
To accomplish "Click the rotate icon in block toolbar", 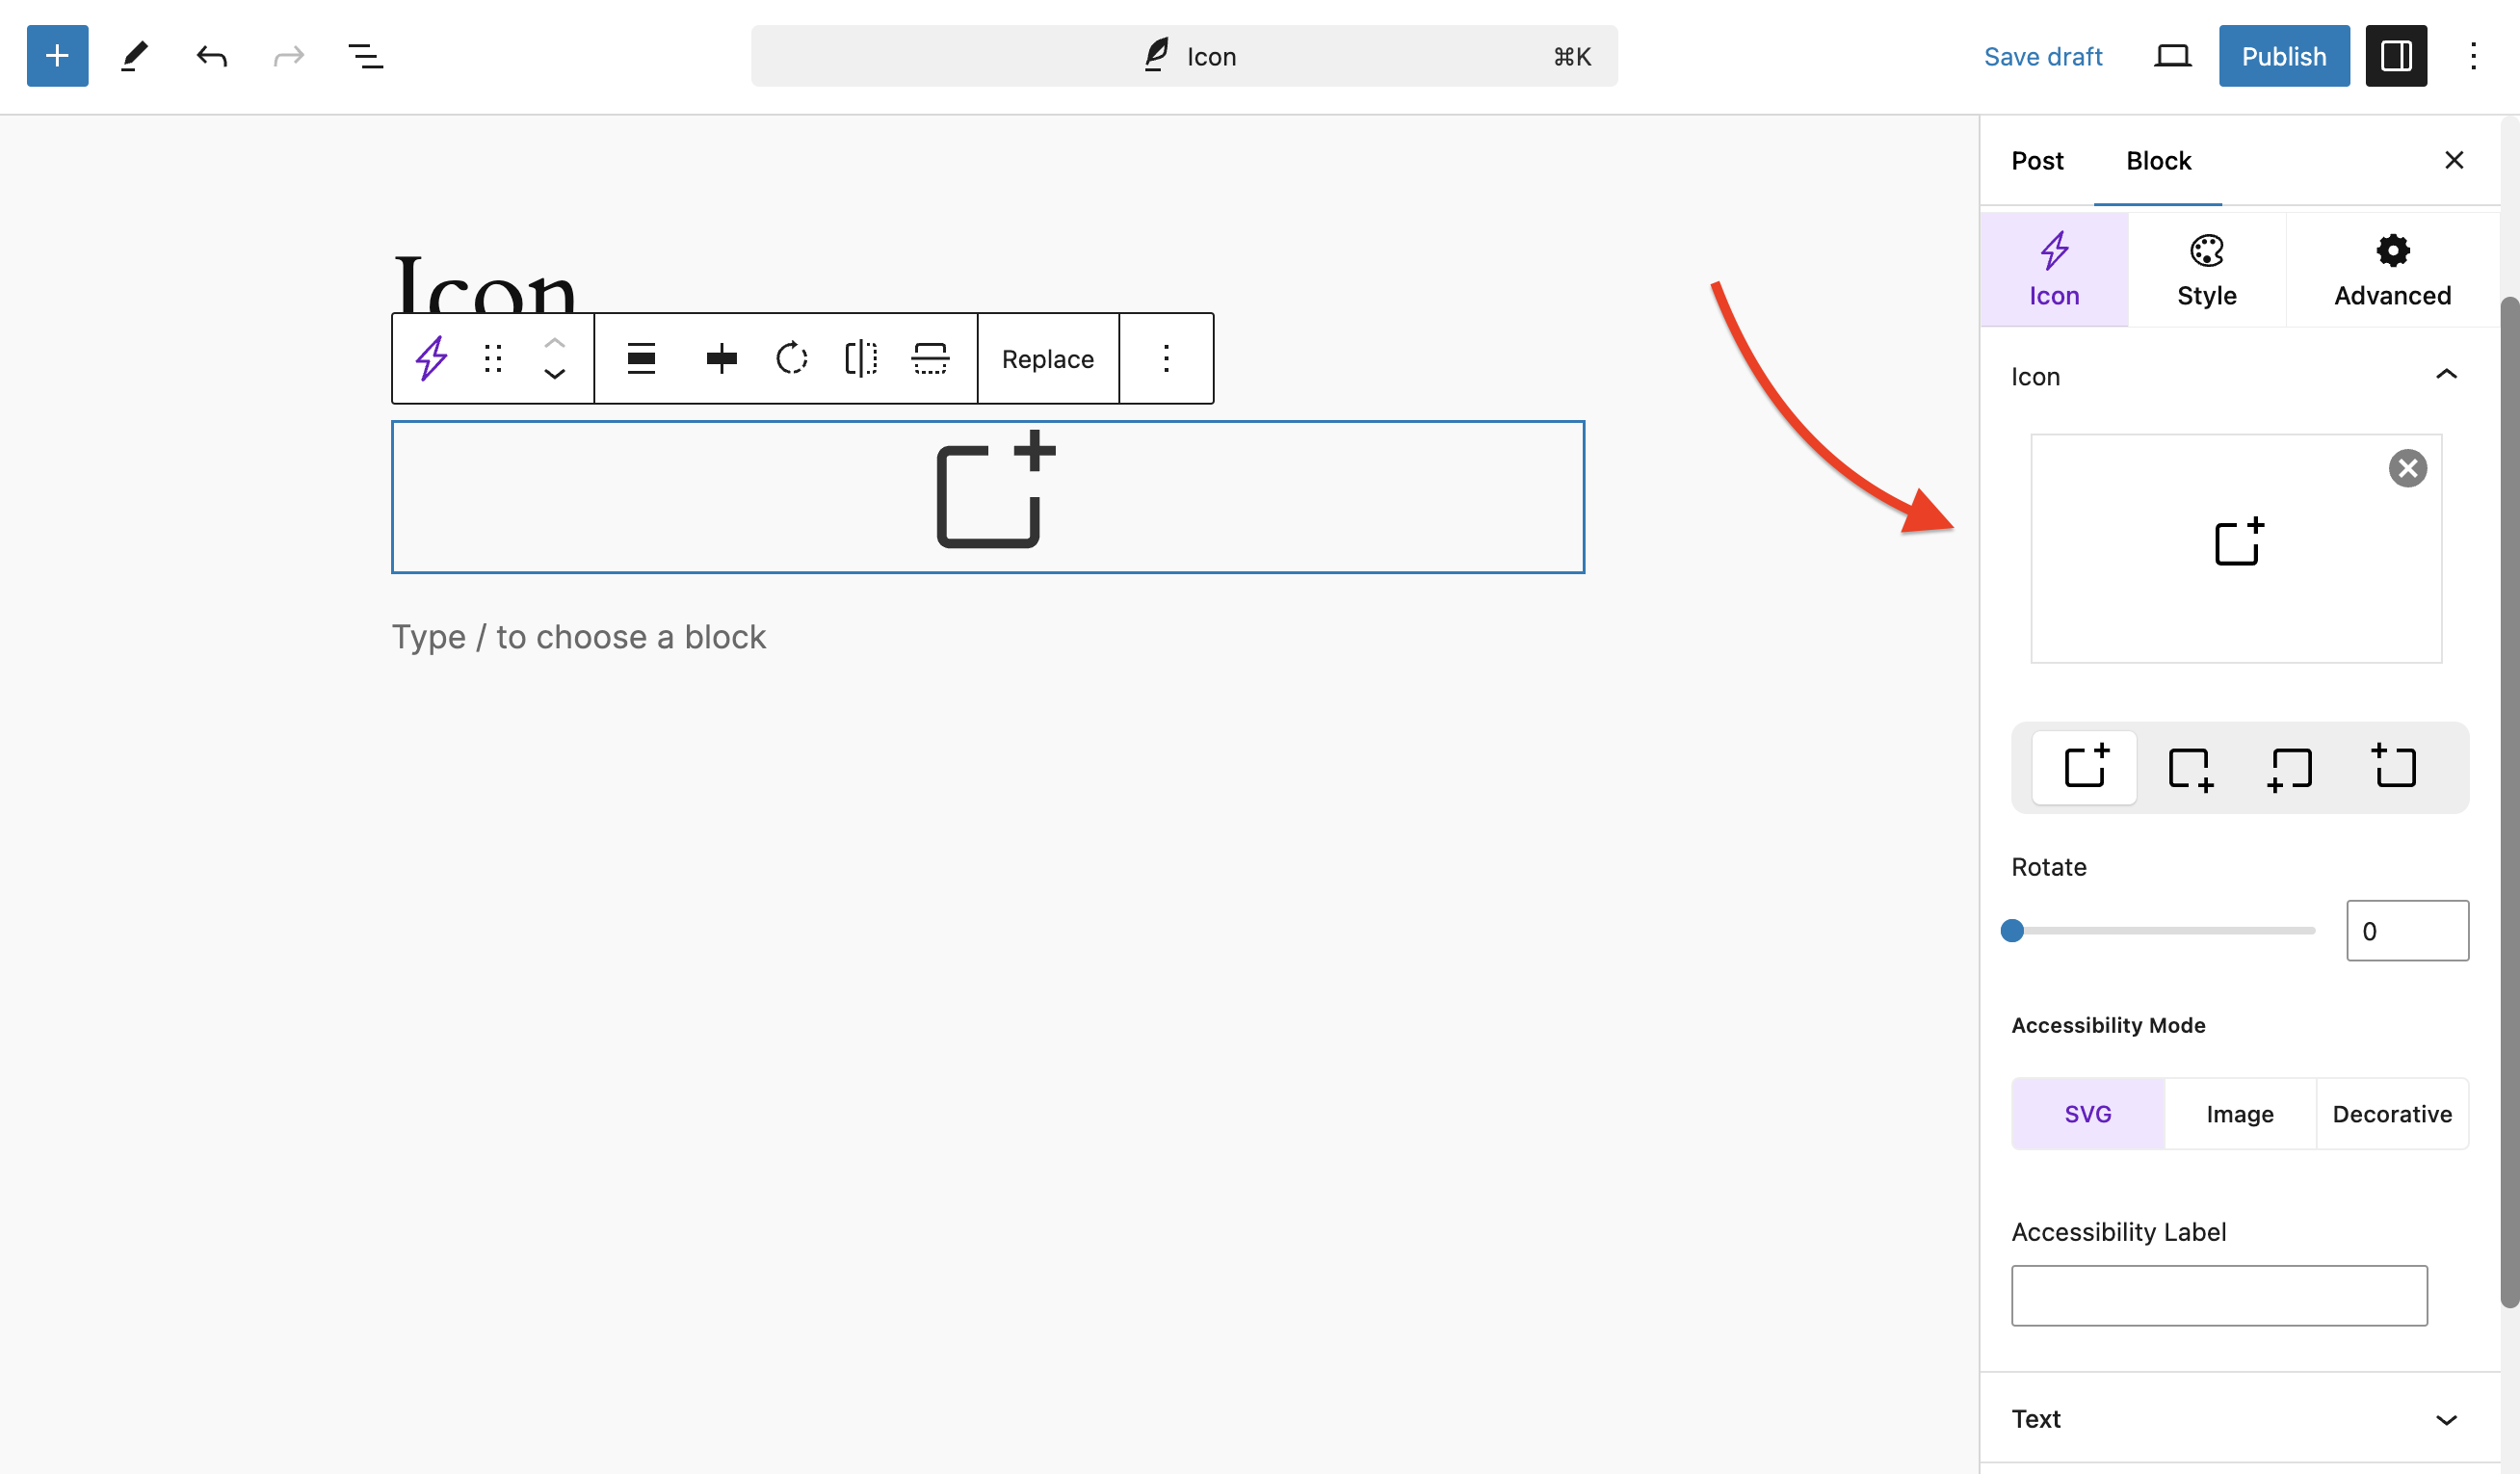I will 791,358.
